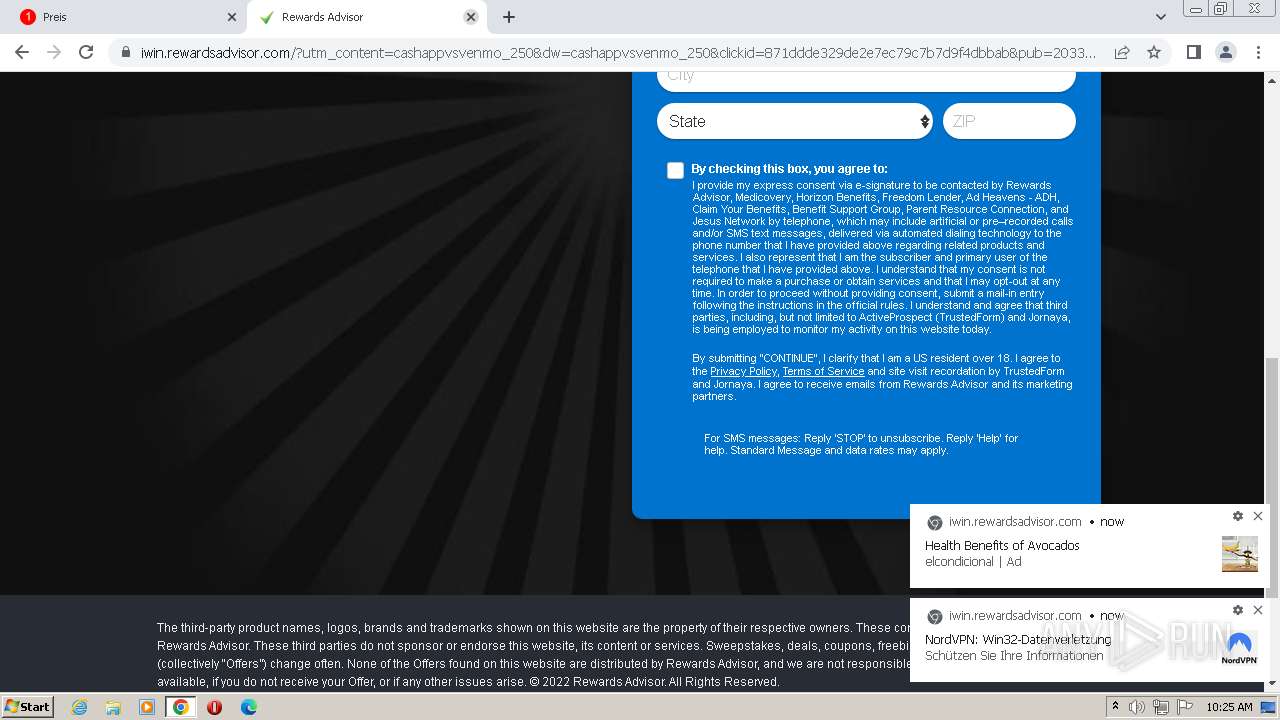The width and height of the screenshot is (1280, 720).
Task: Open a new browser tab
Action: (x=509, y=17)
